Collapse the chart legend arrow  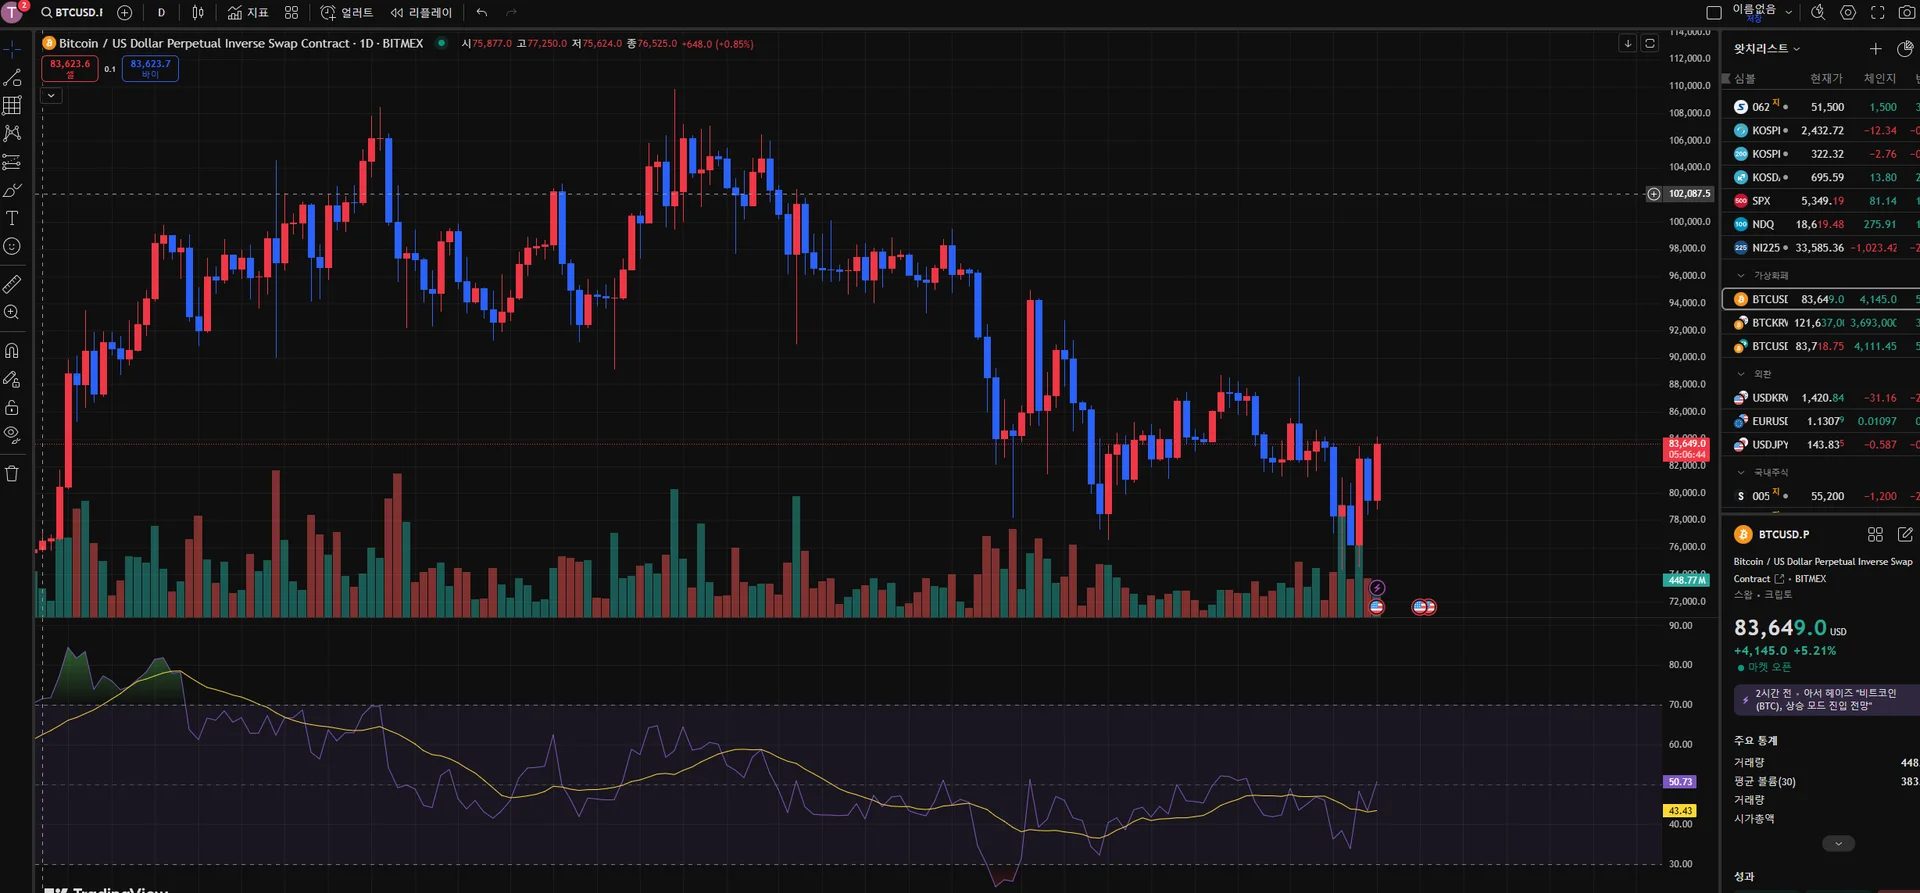click(51, 96)
